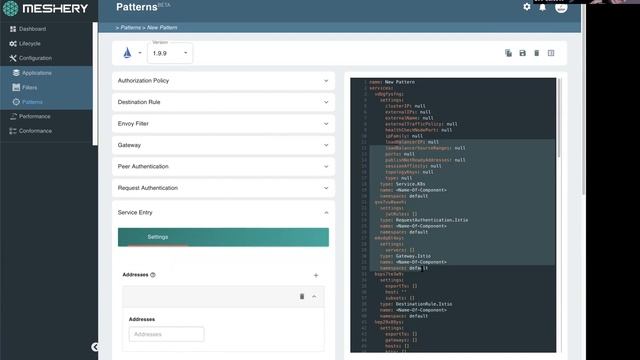Select the Settings tab
This screenshot has width=640, height=360.
pyautogui.click(x=158, y=237)
